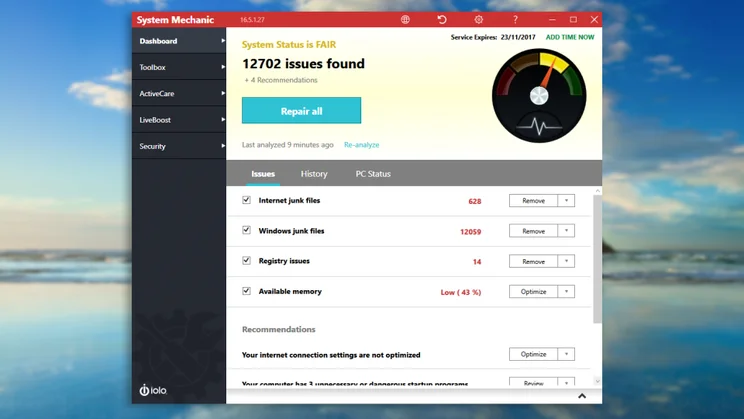Viewport: 744px width, 419px height.
Task: Click the 628 internet junk count
Action: tap(474, 201)
